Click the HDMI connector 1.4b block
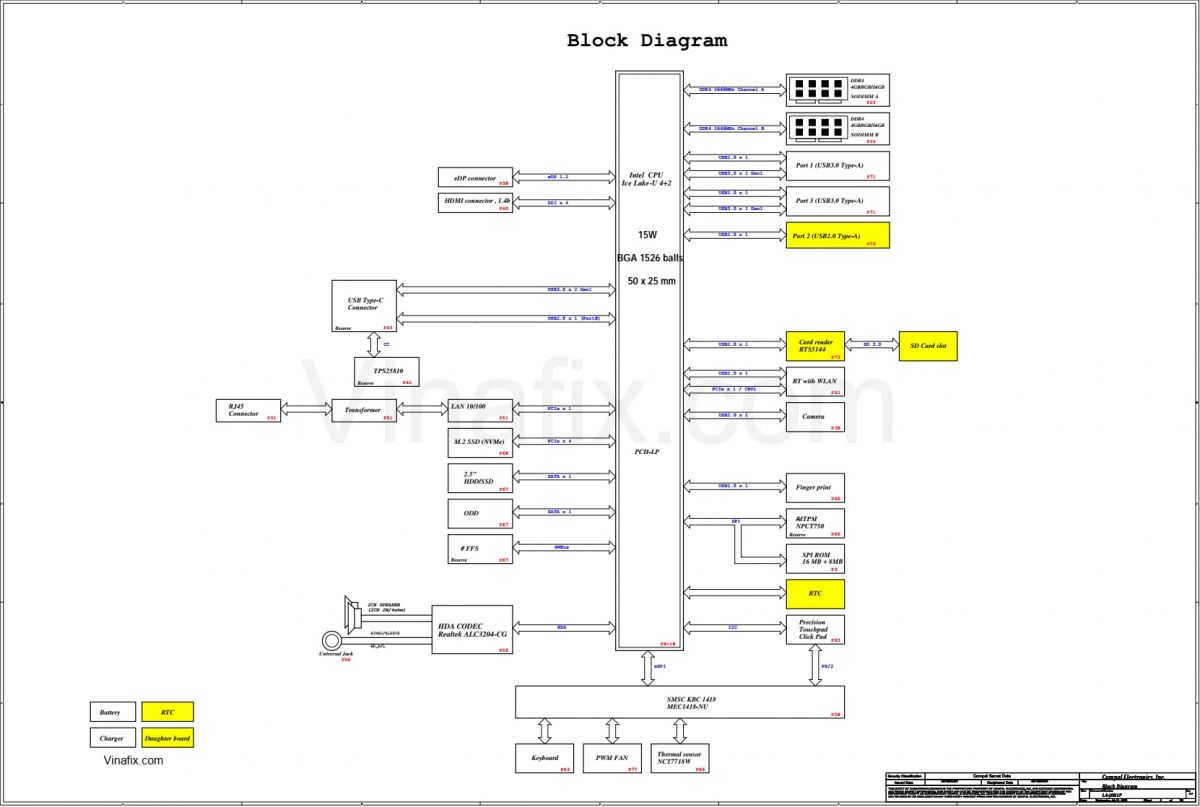 point(475,202)
